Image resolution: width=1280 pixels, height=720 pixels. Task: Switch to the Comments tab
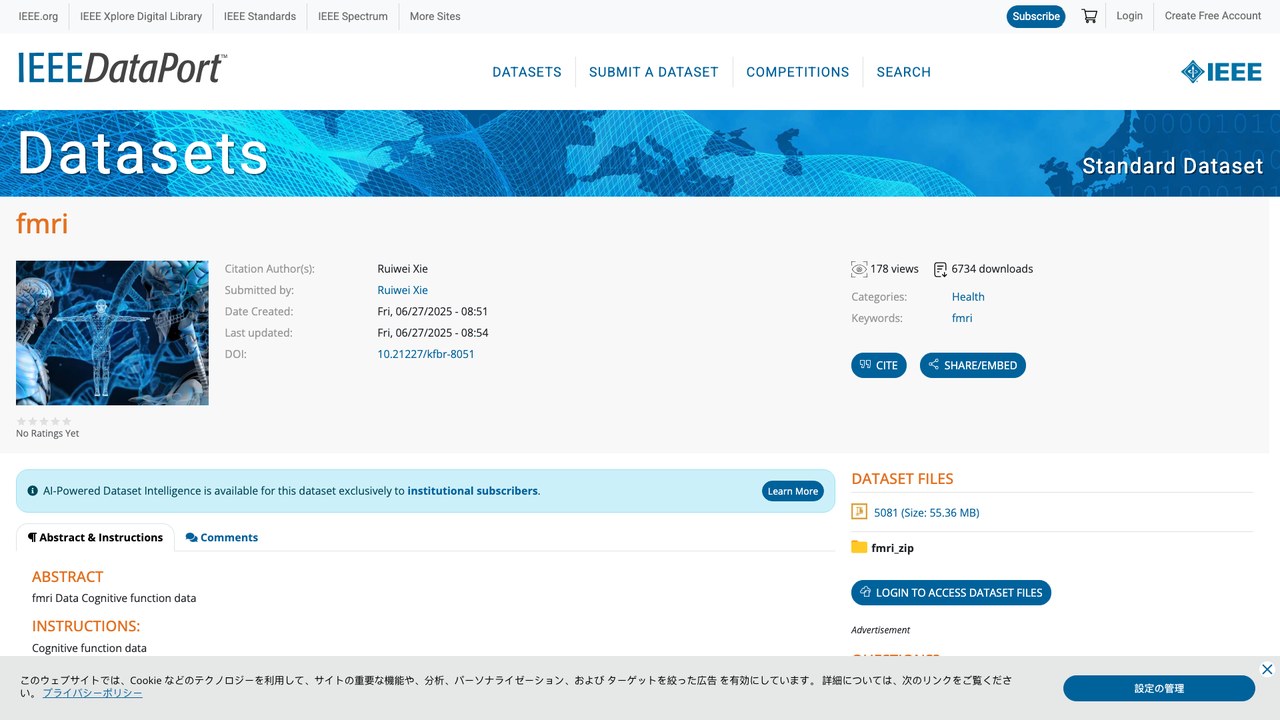click(222, 537)
